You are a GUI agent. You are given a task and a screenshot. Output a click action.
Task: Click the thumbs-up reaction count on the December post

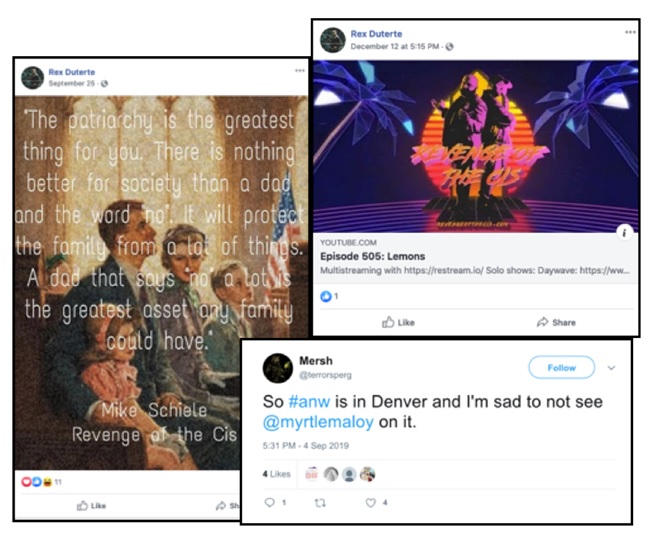[329, 296]
